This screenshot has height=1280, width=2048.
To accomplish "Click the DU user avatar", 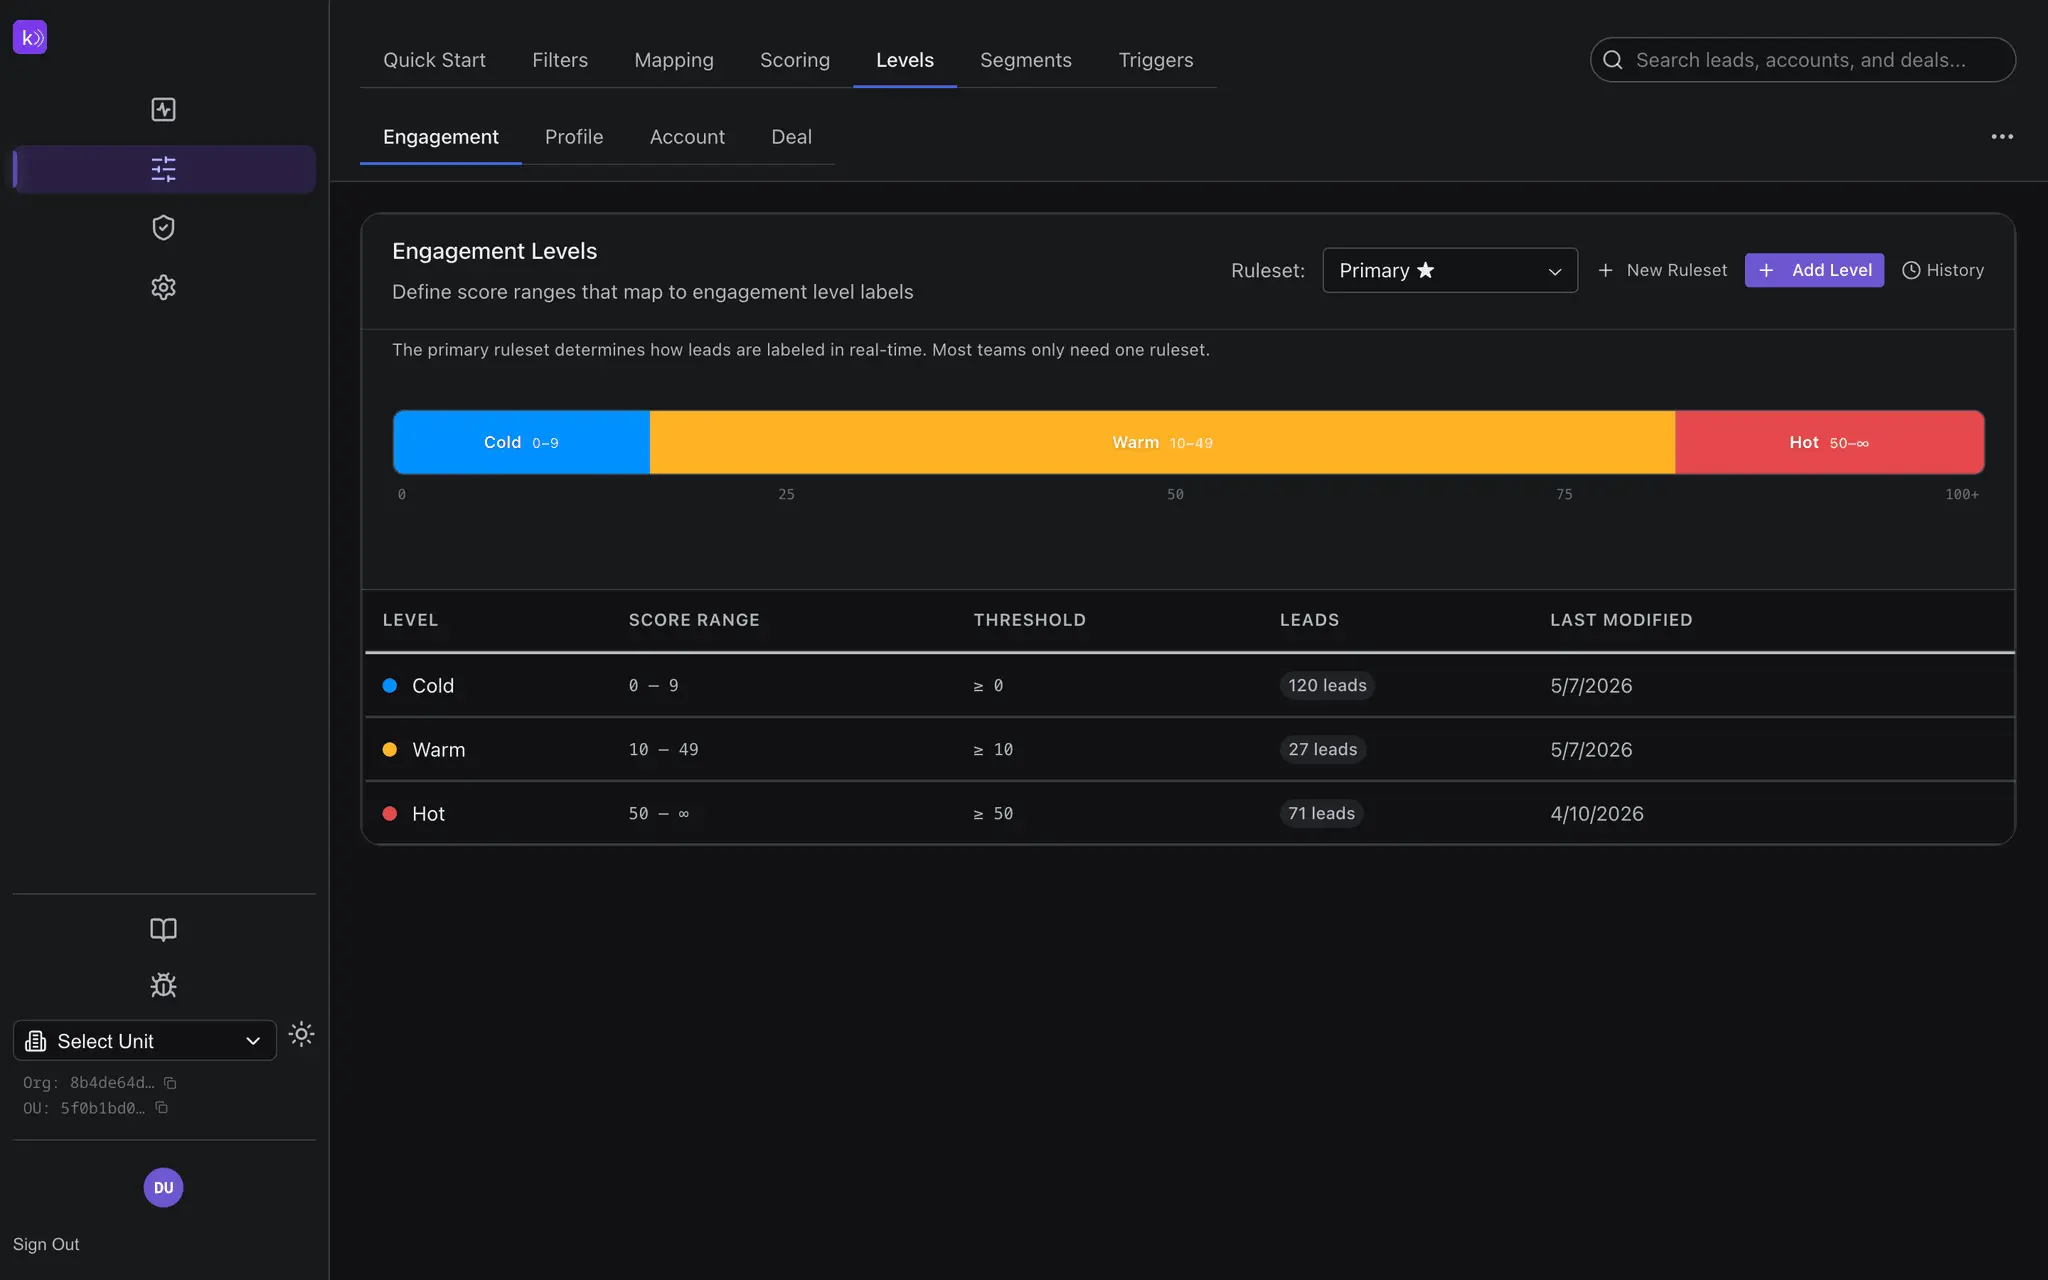I will point(163,1188).
